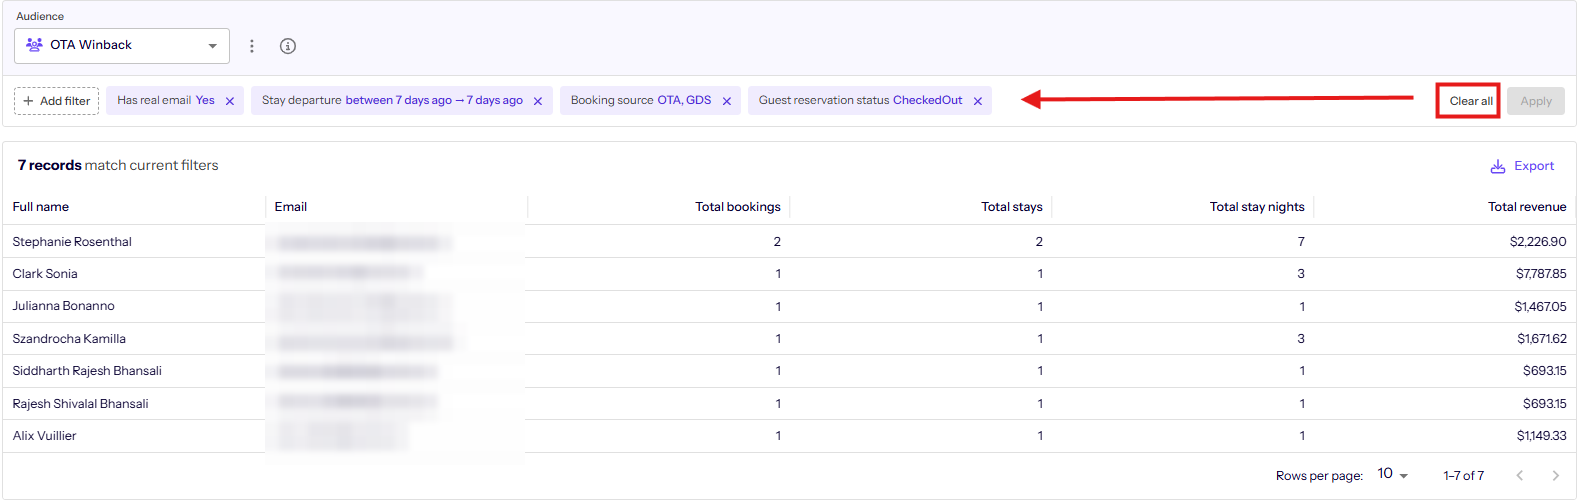Sort by the Total stay nights column header
The image size is (1579, 501).
coord(1257,207)
